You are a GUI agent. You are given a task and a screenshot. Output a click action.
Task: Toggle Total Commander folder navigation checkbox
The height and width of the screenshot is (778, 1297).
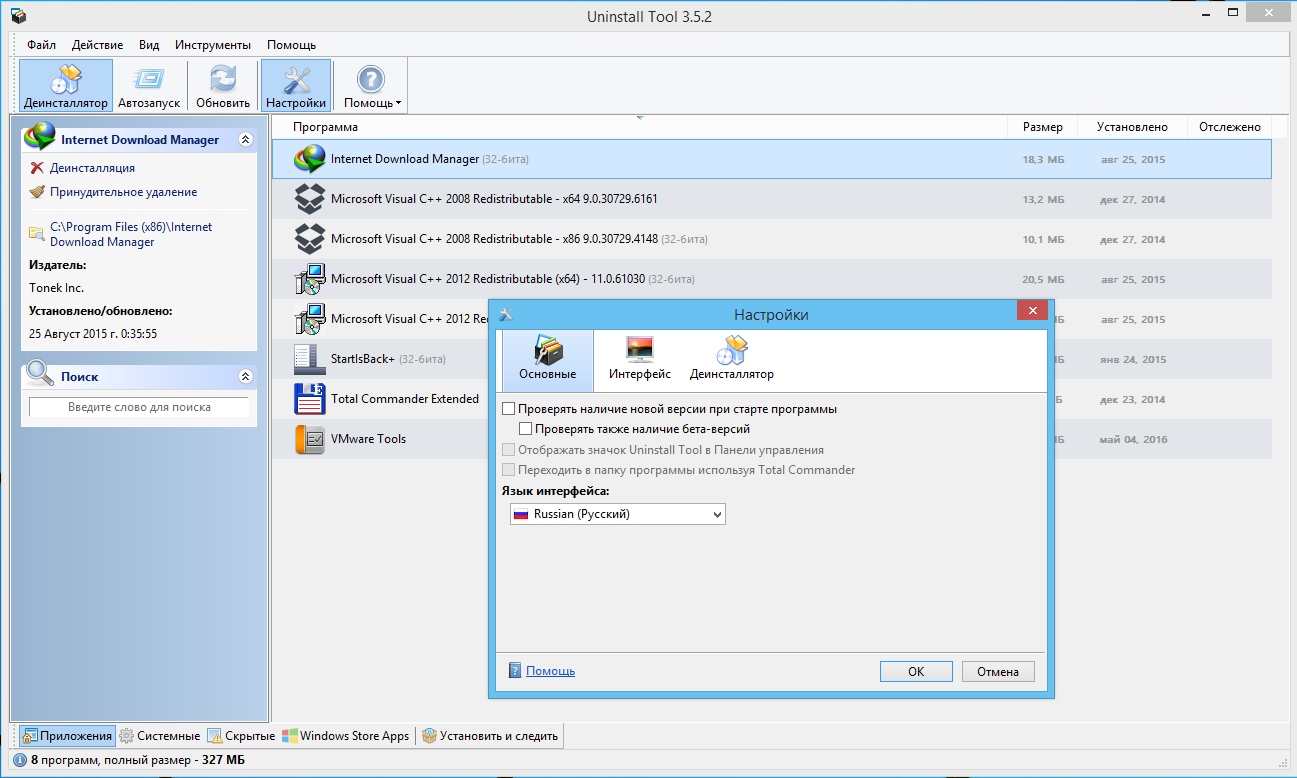[509, 470]
